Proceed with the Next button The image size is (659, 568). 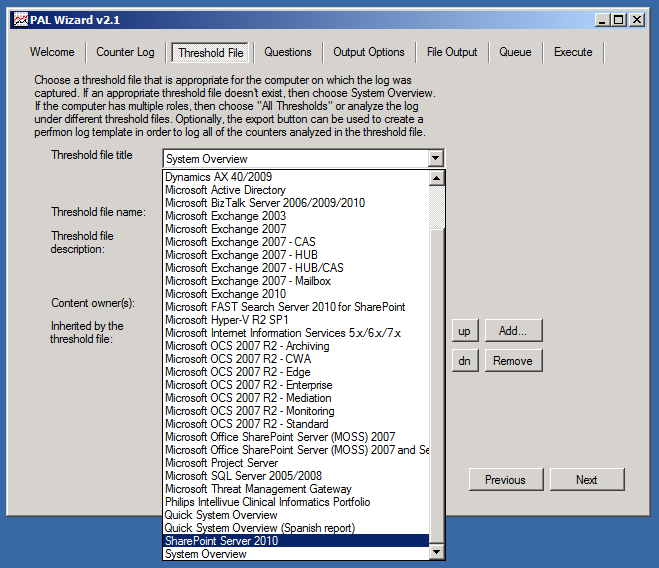pos(587,480)
